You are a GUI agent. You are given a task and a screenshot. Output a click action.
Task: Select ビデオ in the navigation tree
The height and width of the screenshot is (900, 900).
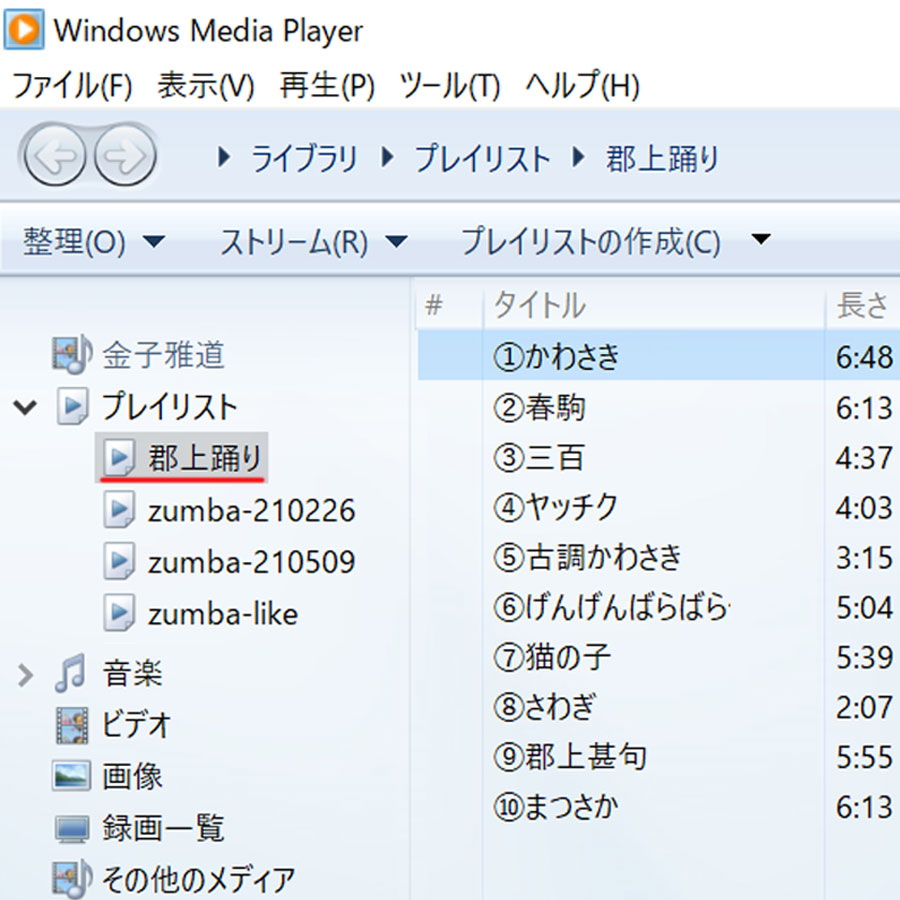[137, 724]
